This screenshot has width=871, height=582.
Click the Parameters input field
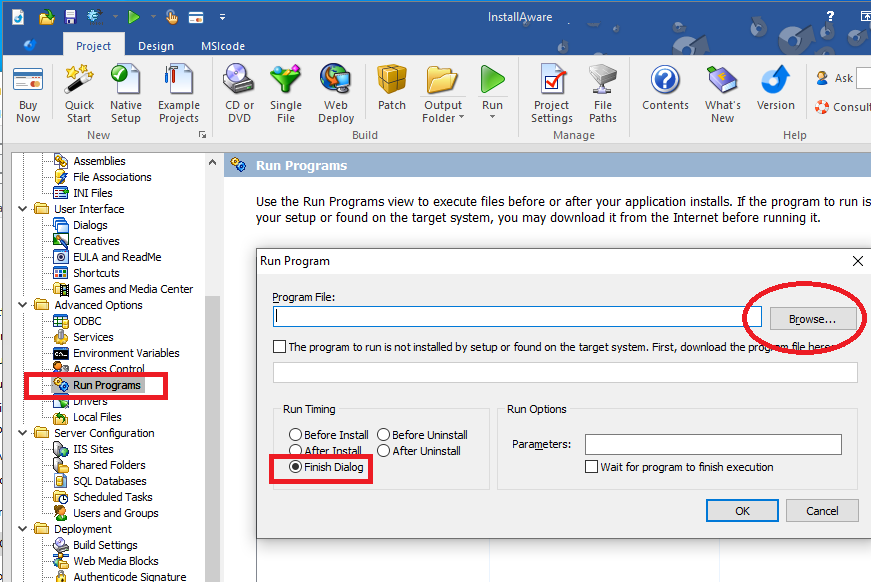[x=713, y=444]
